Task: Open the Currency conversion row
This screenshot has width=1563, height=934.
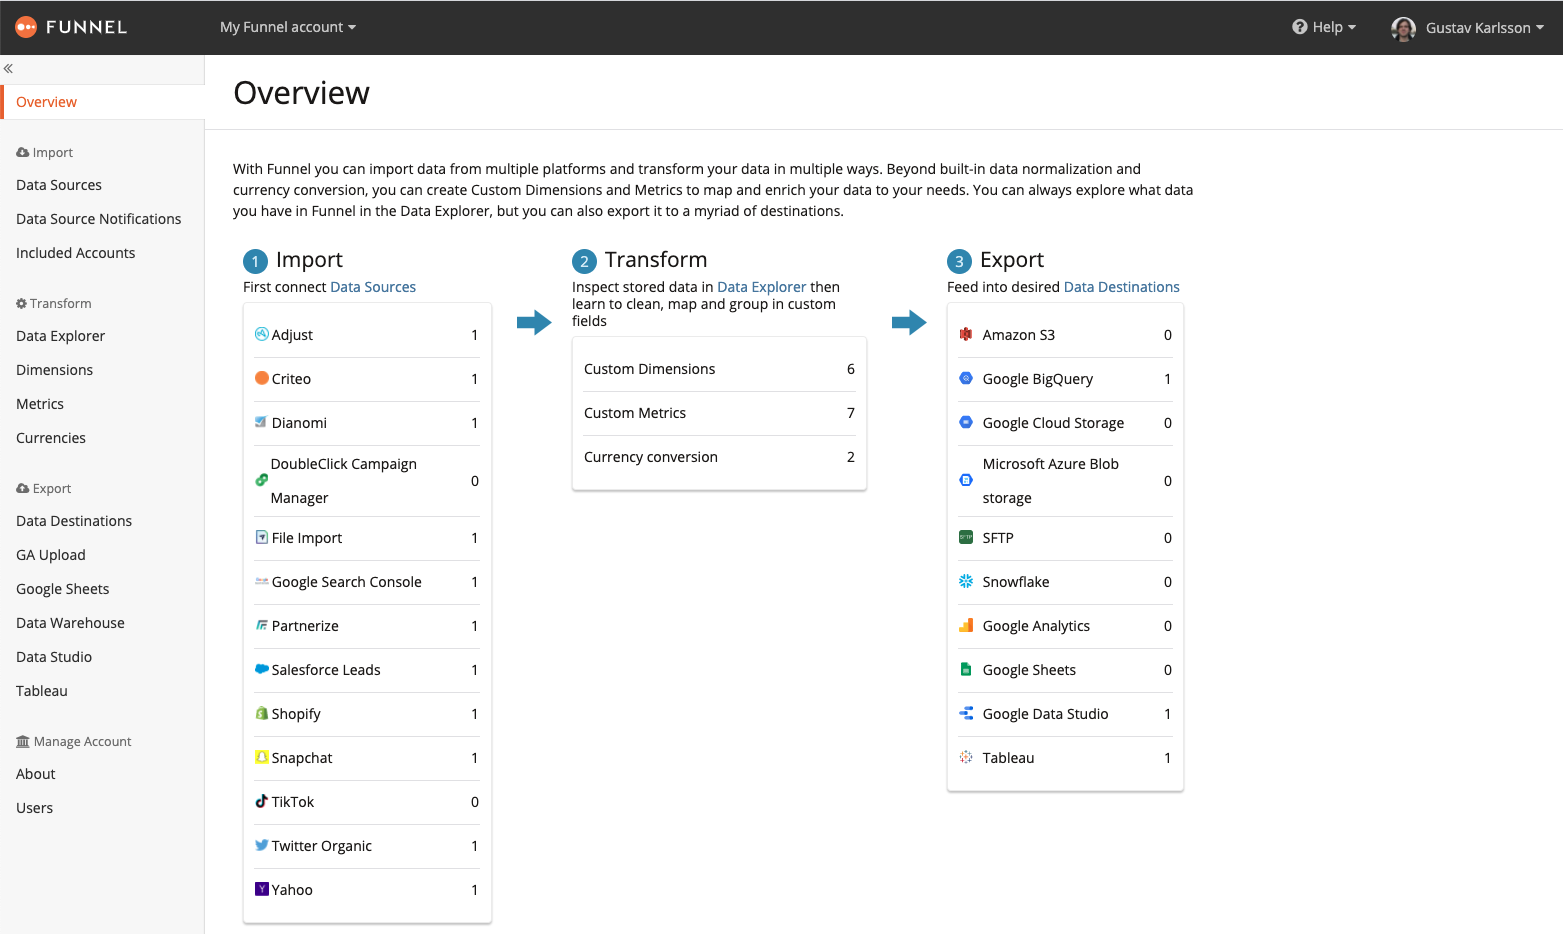Action: point(719,457)
